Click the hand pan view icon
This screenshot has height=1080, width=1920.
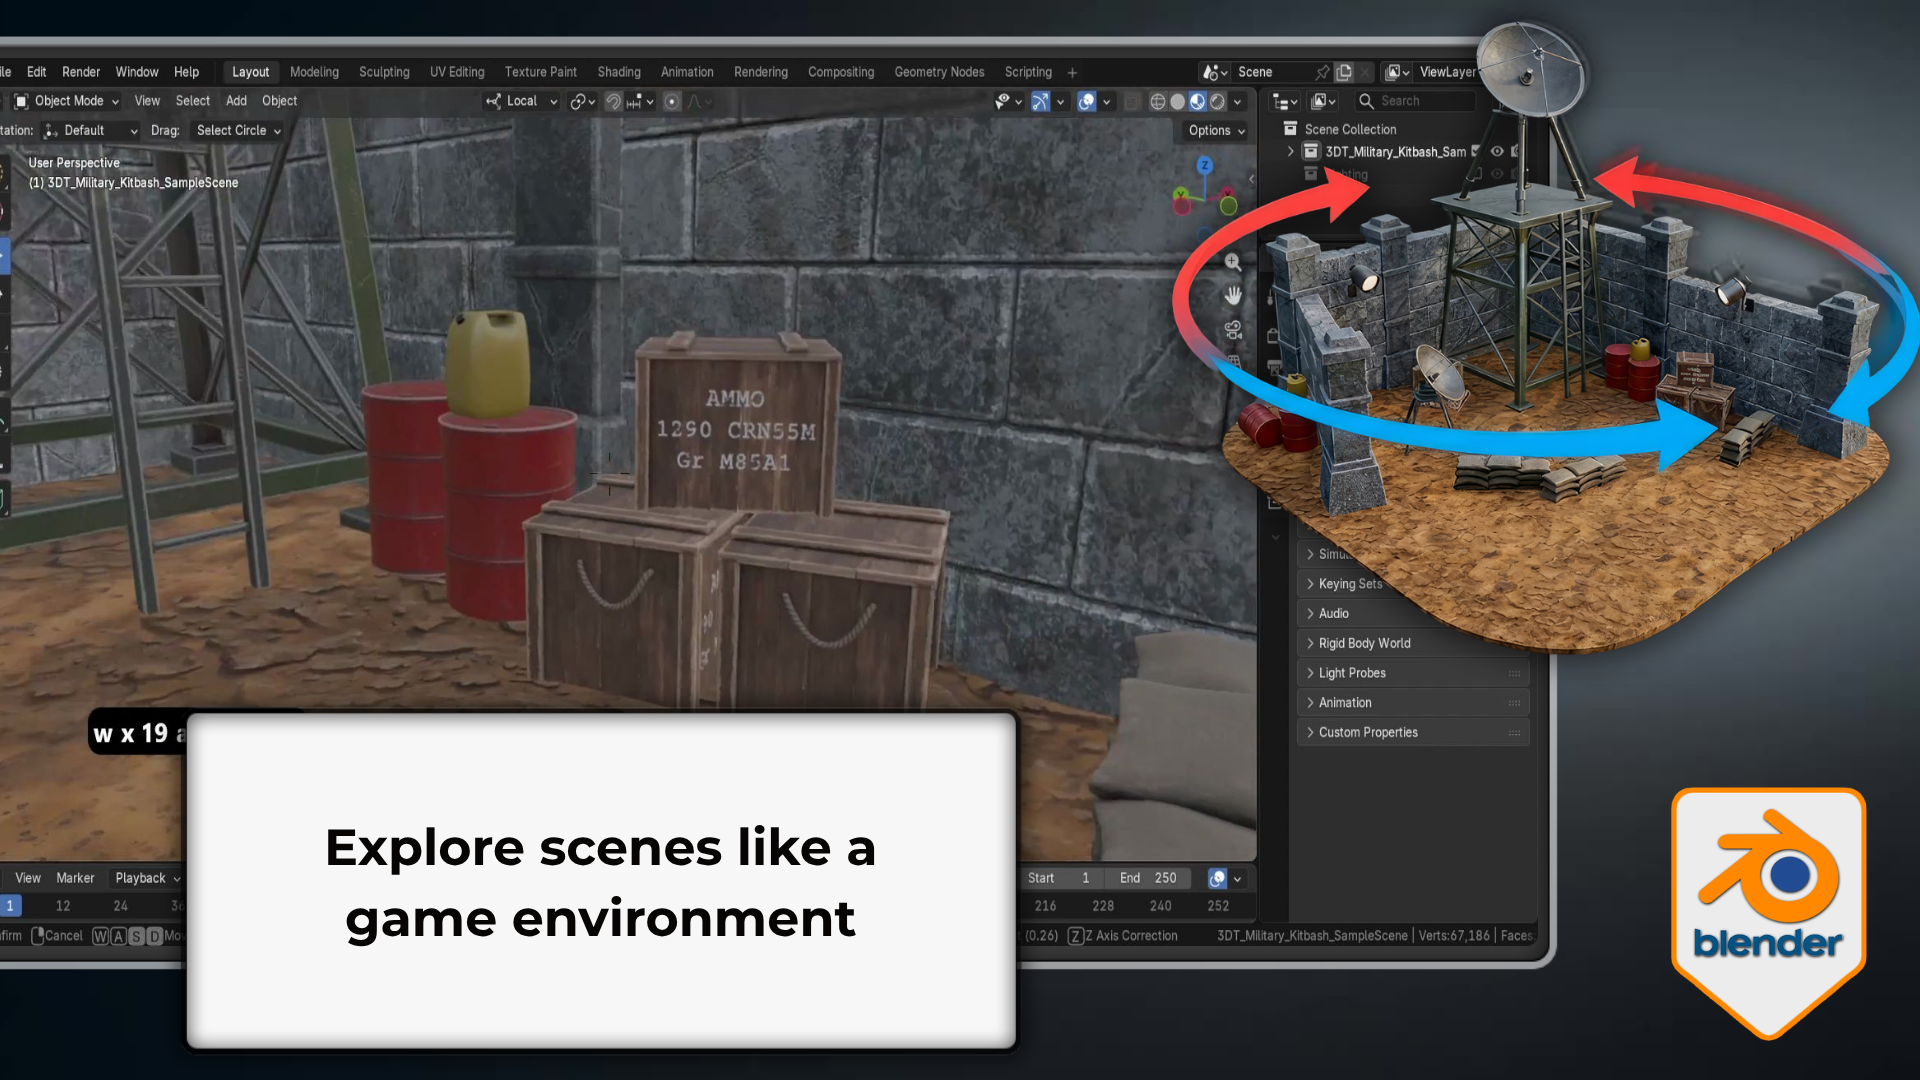(x=1233, y=295)
